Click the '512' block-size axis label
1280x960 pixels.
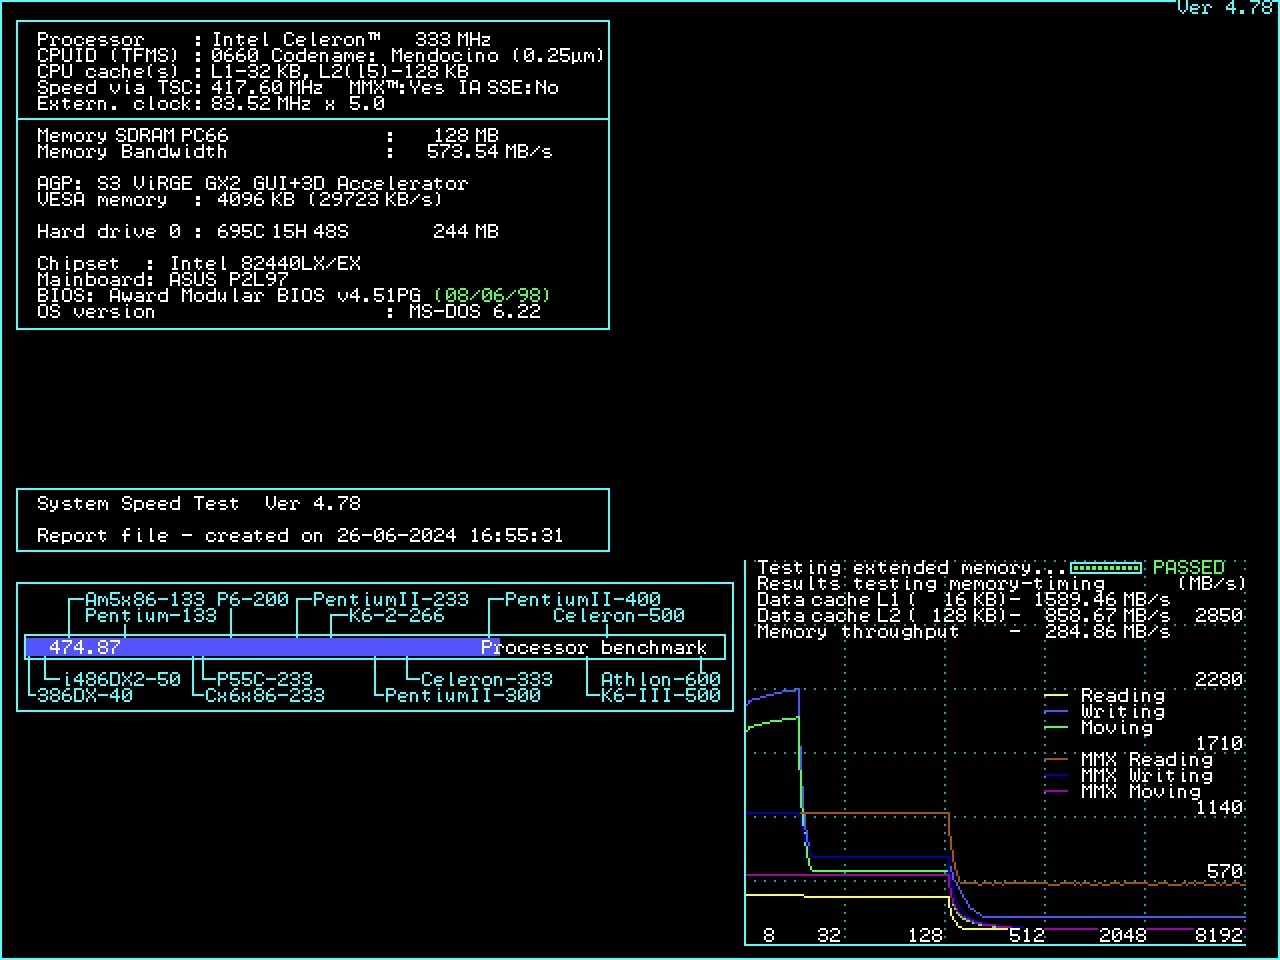click(1027, 936)
